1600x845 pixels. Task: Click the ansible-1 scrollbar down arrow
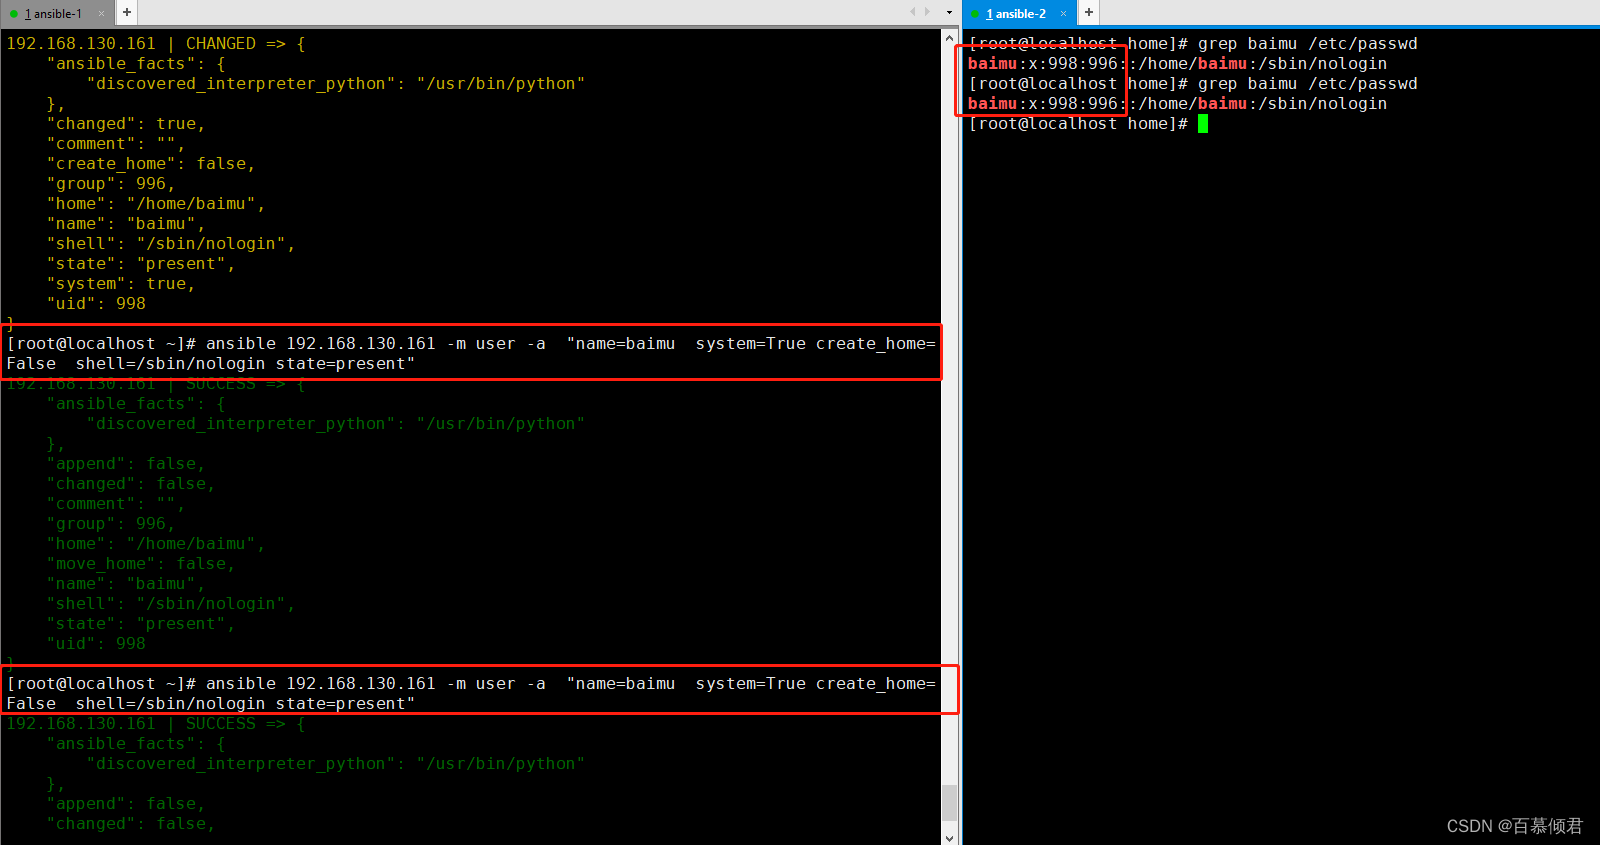click(x=950, y=837)
